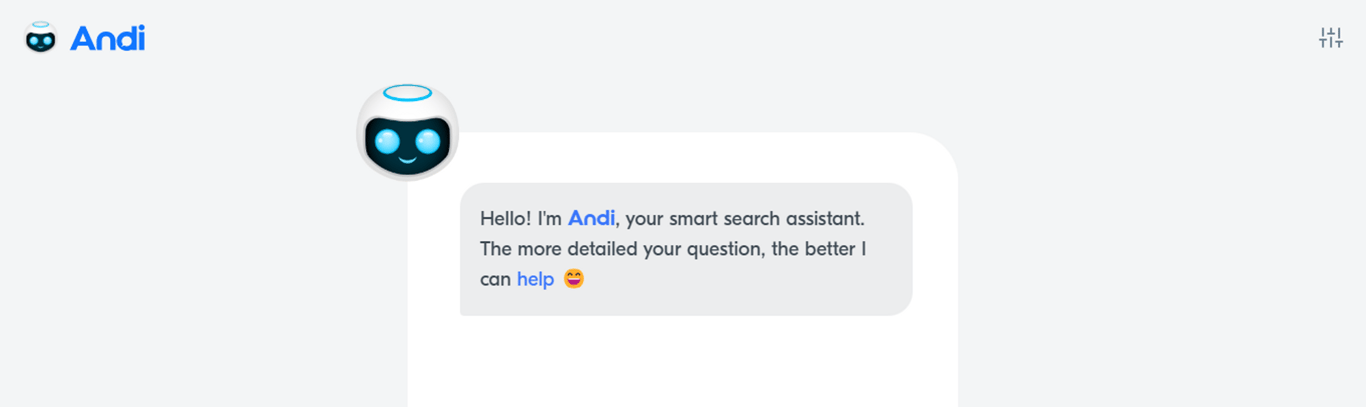
Task: Click the text "I'm" in the greeting
Action: 549,218
